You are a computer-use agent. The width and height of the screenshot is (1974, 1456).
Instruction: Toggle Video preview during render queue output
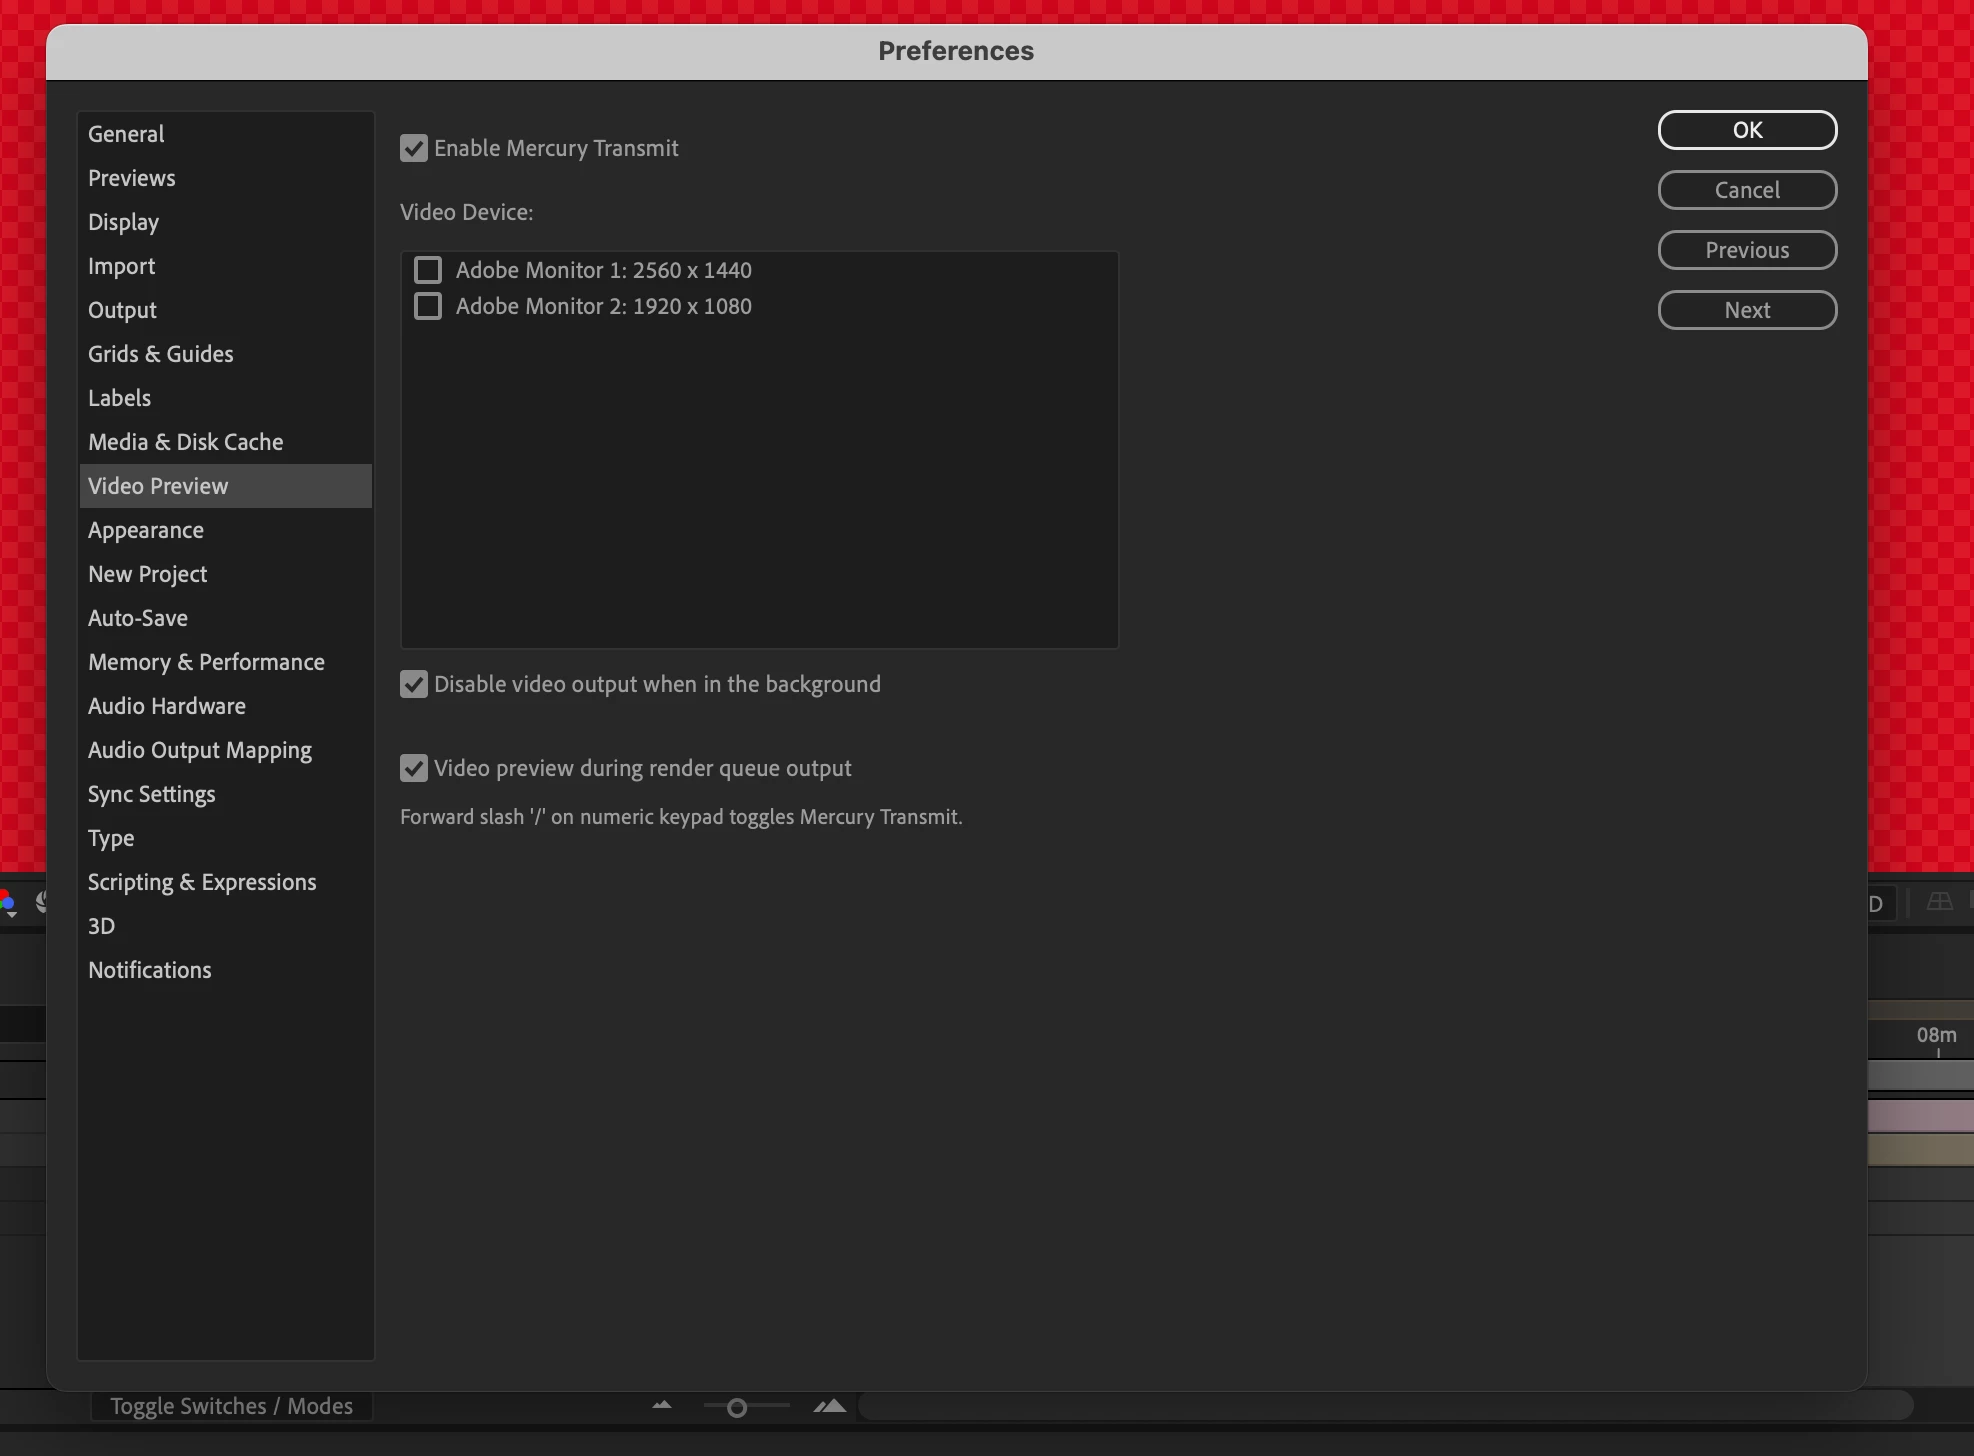coord(414,769)
